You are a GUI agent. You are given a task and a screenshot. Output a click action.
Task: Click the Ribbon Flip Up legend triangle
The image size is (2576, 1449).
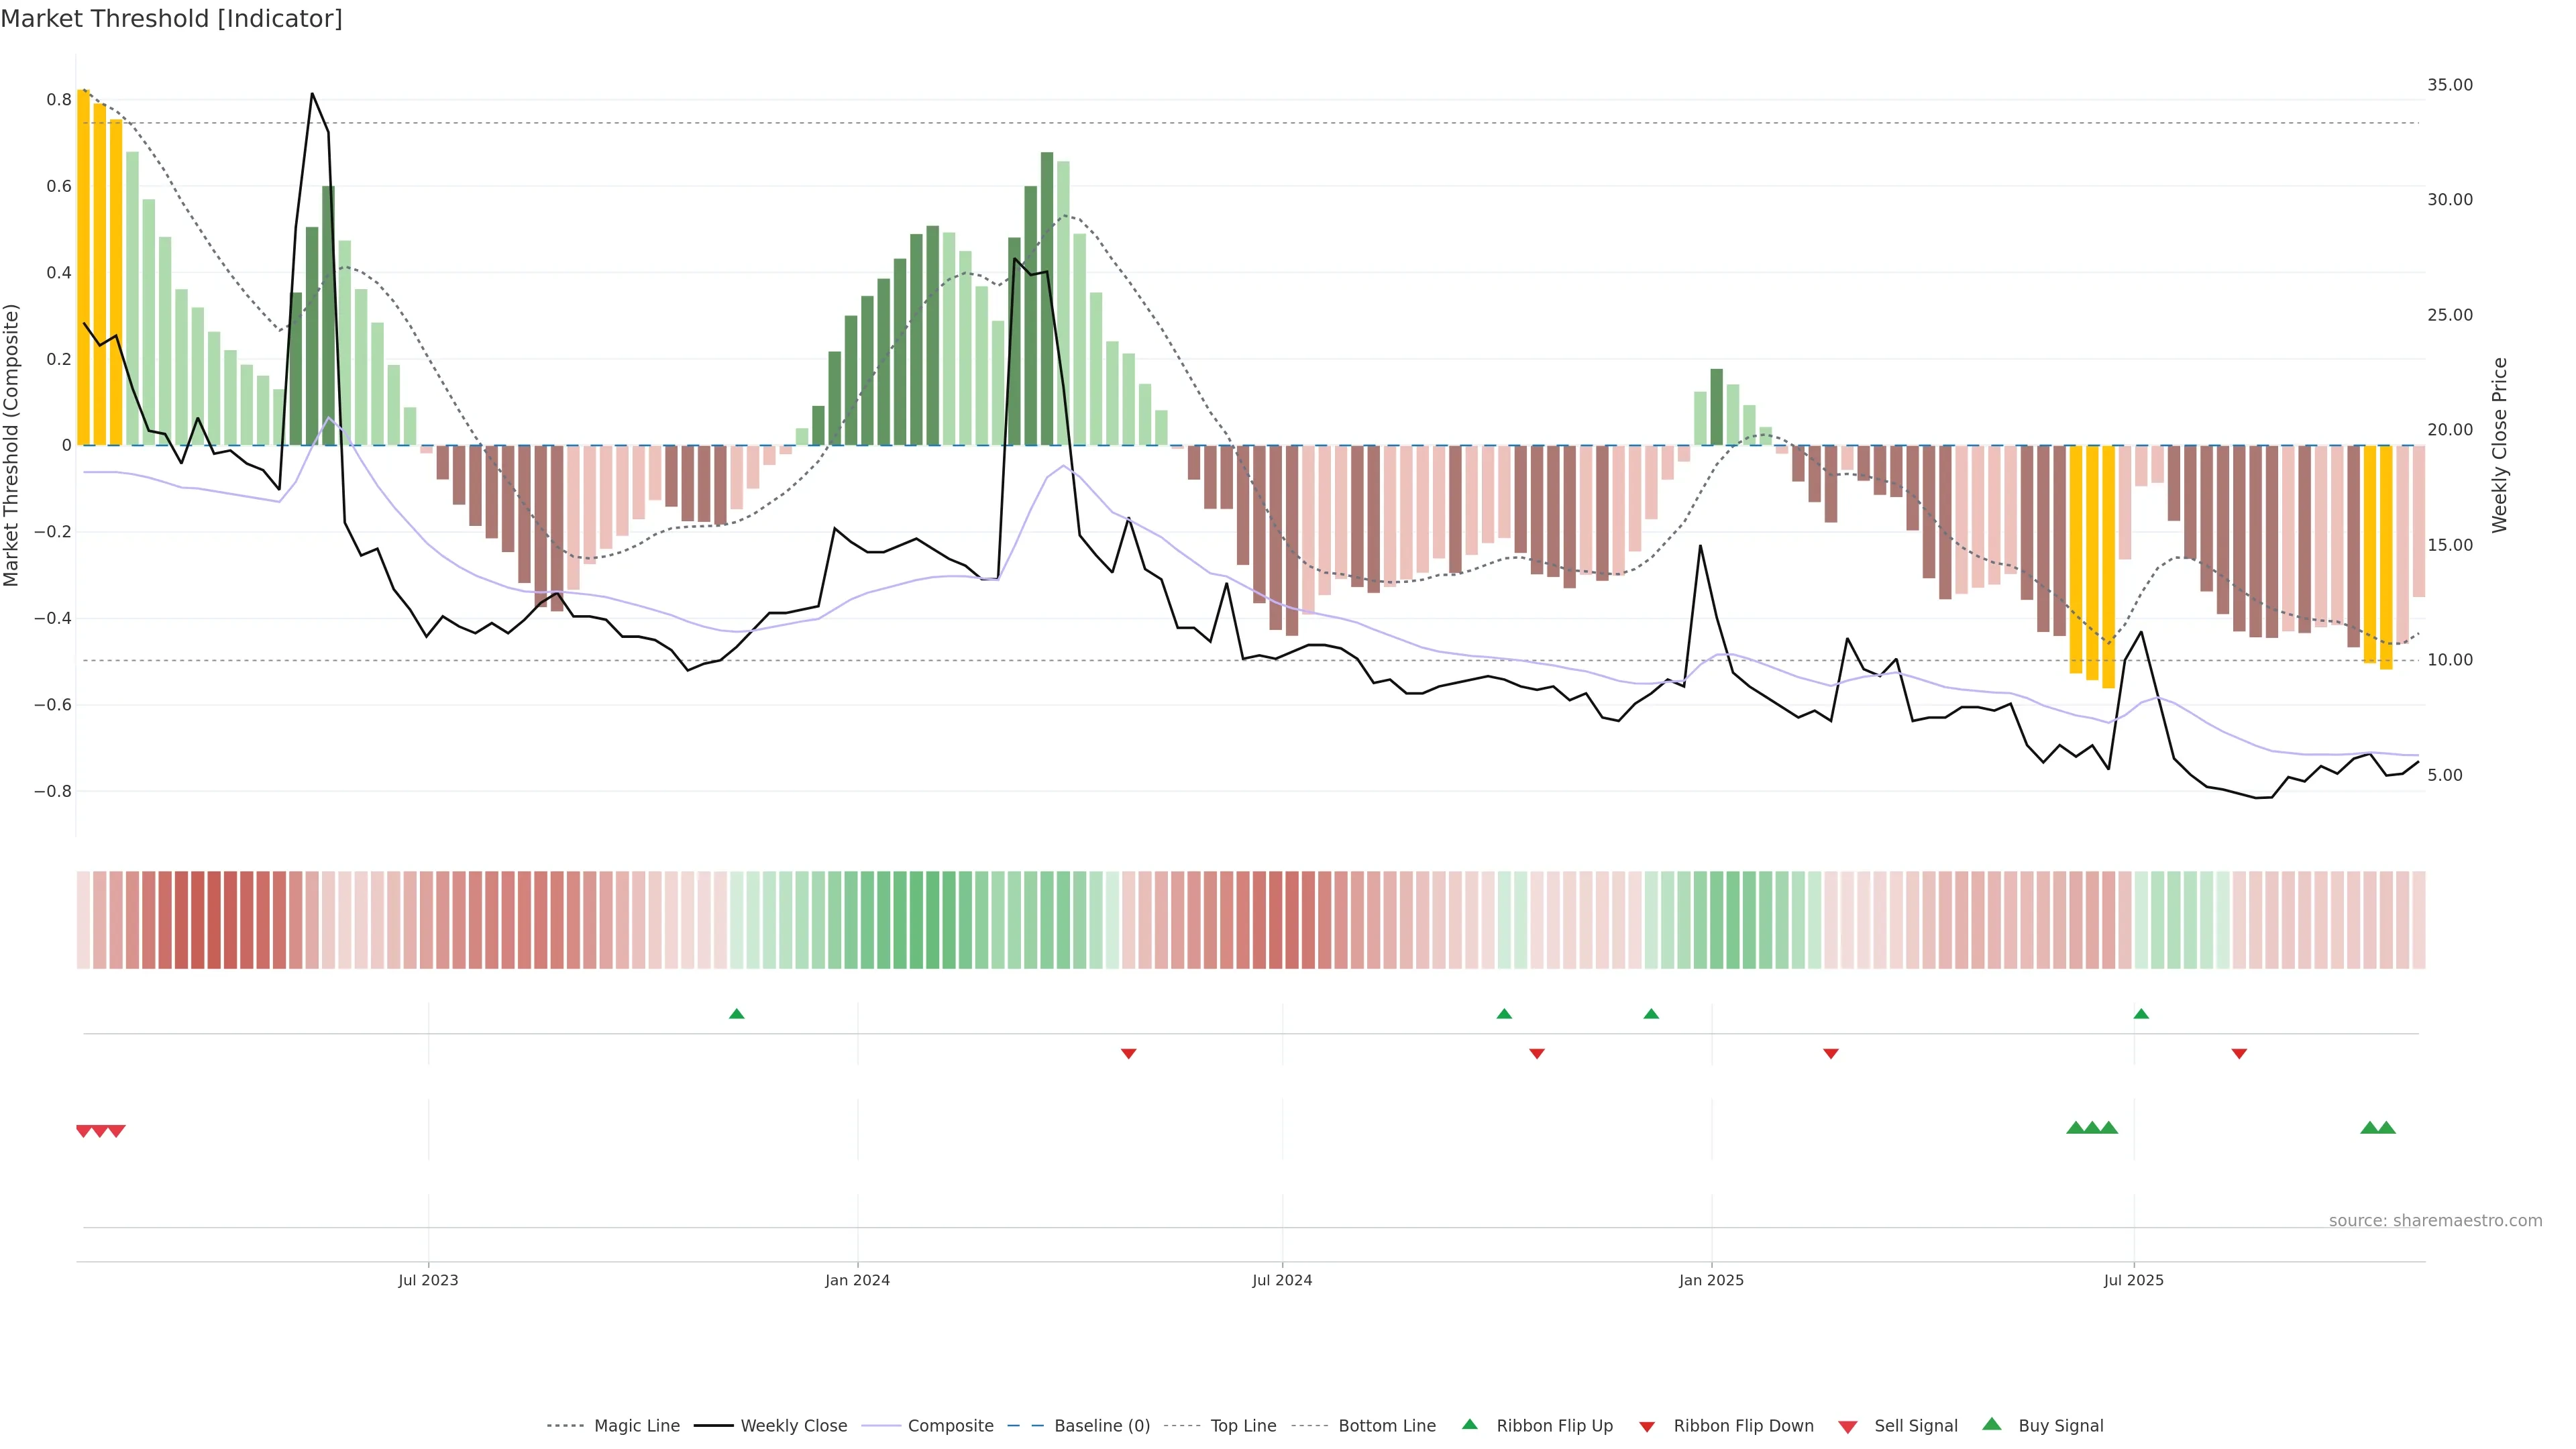(1469, 1424)
